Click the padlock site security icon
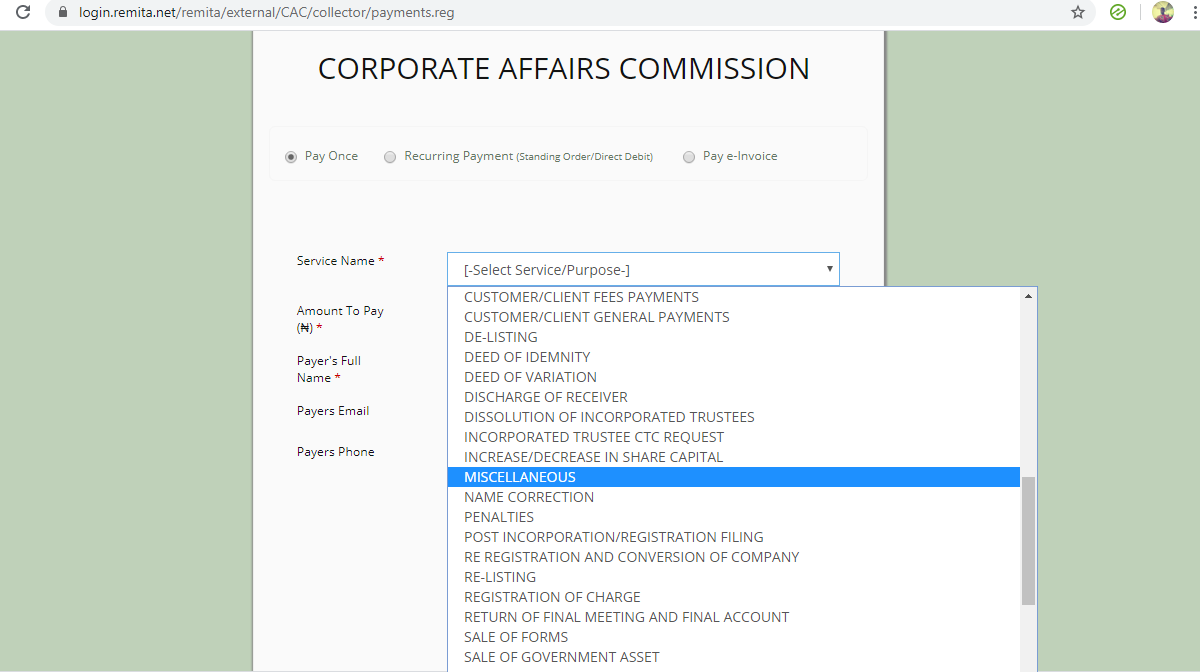Image resolution: width=1200 pixels, height=672 pixels. (63, 13)
